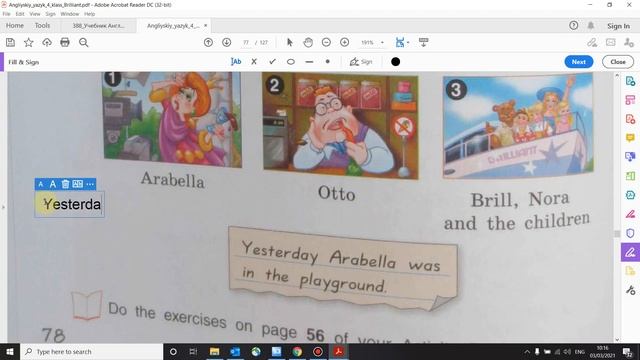The image size is (640, 360).
Task: Open the Window menu
Action: click(x=70, y=14)
